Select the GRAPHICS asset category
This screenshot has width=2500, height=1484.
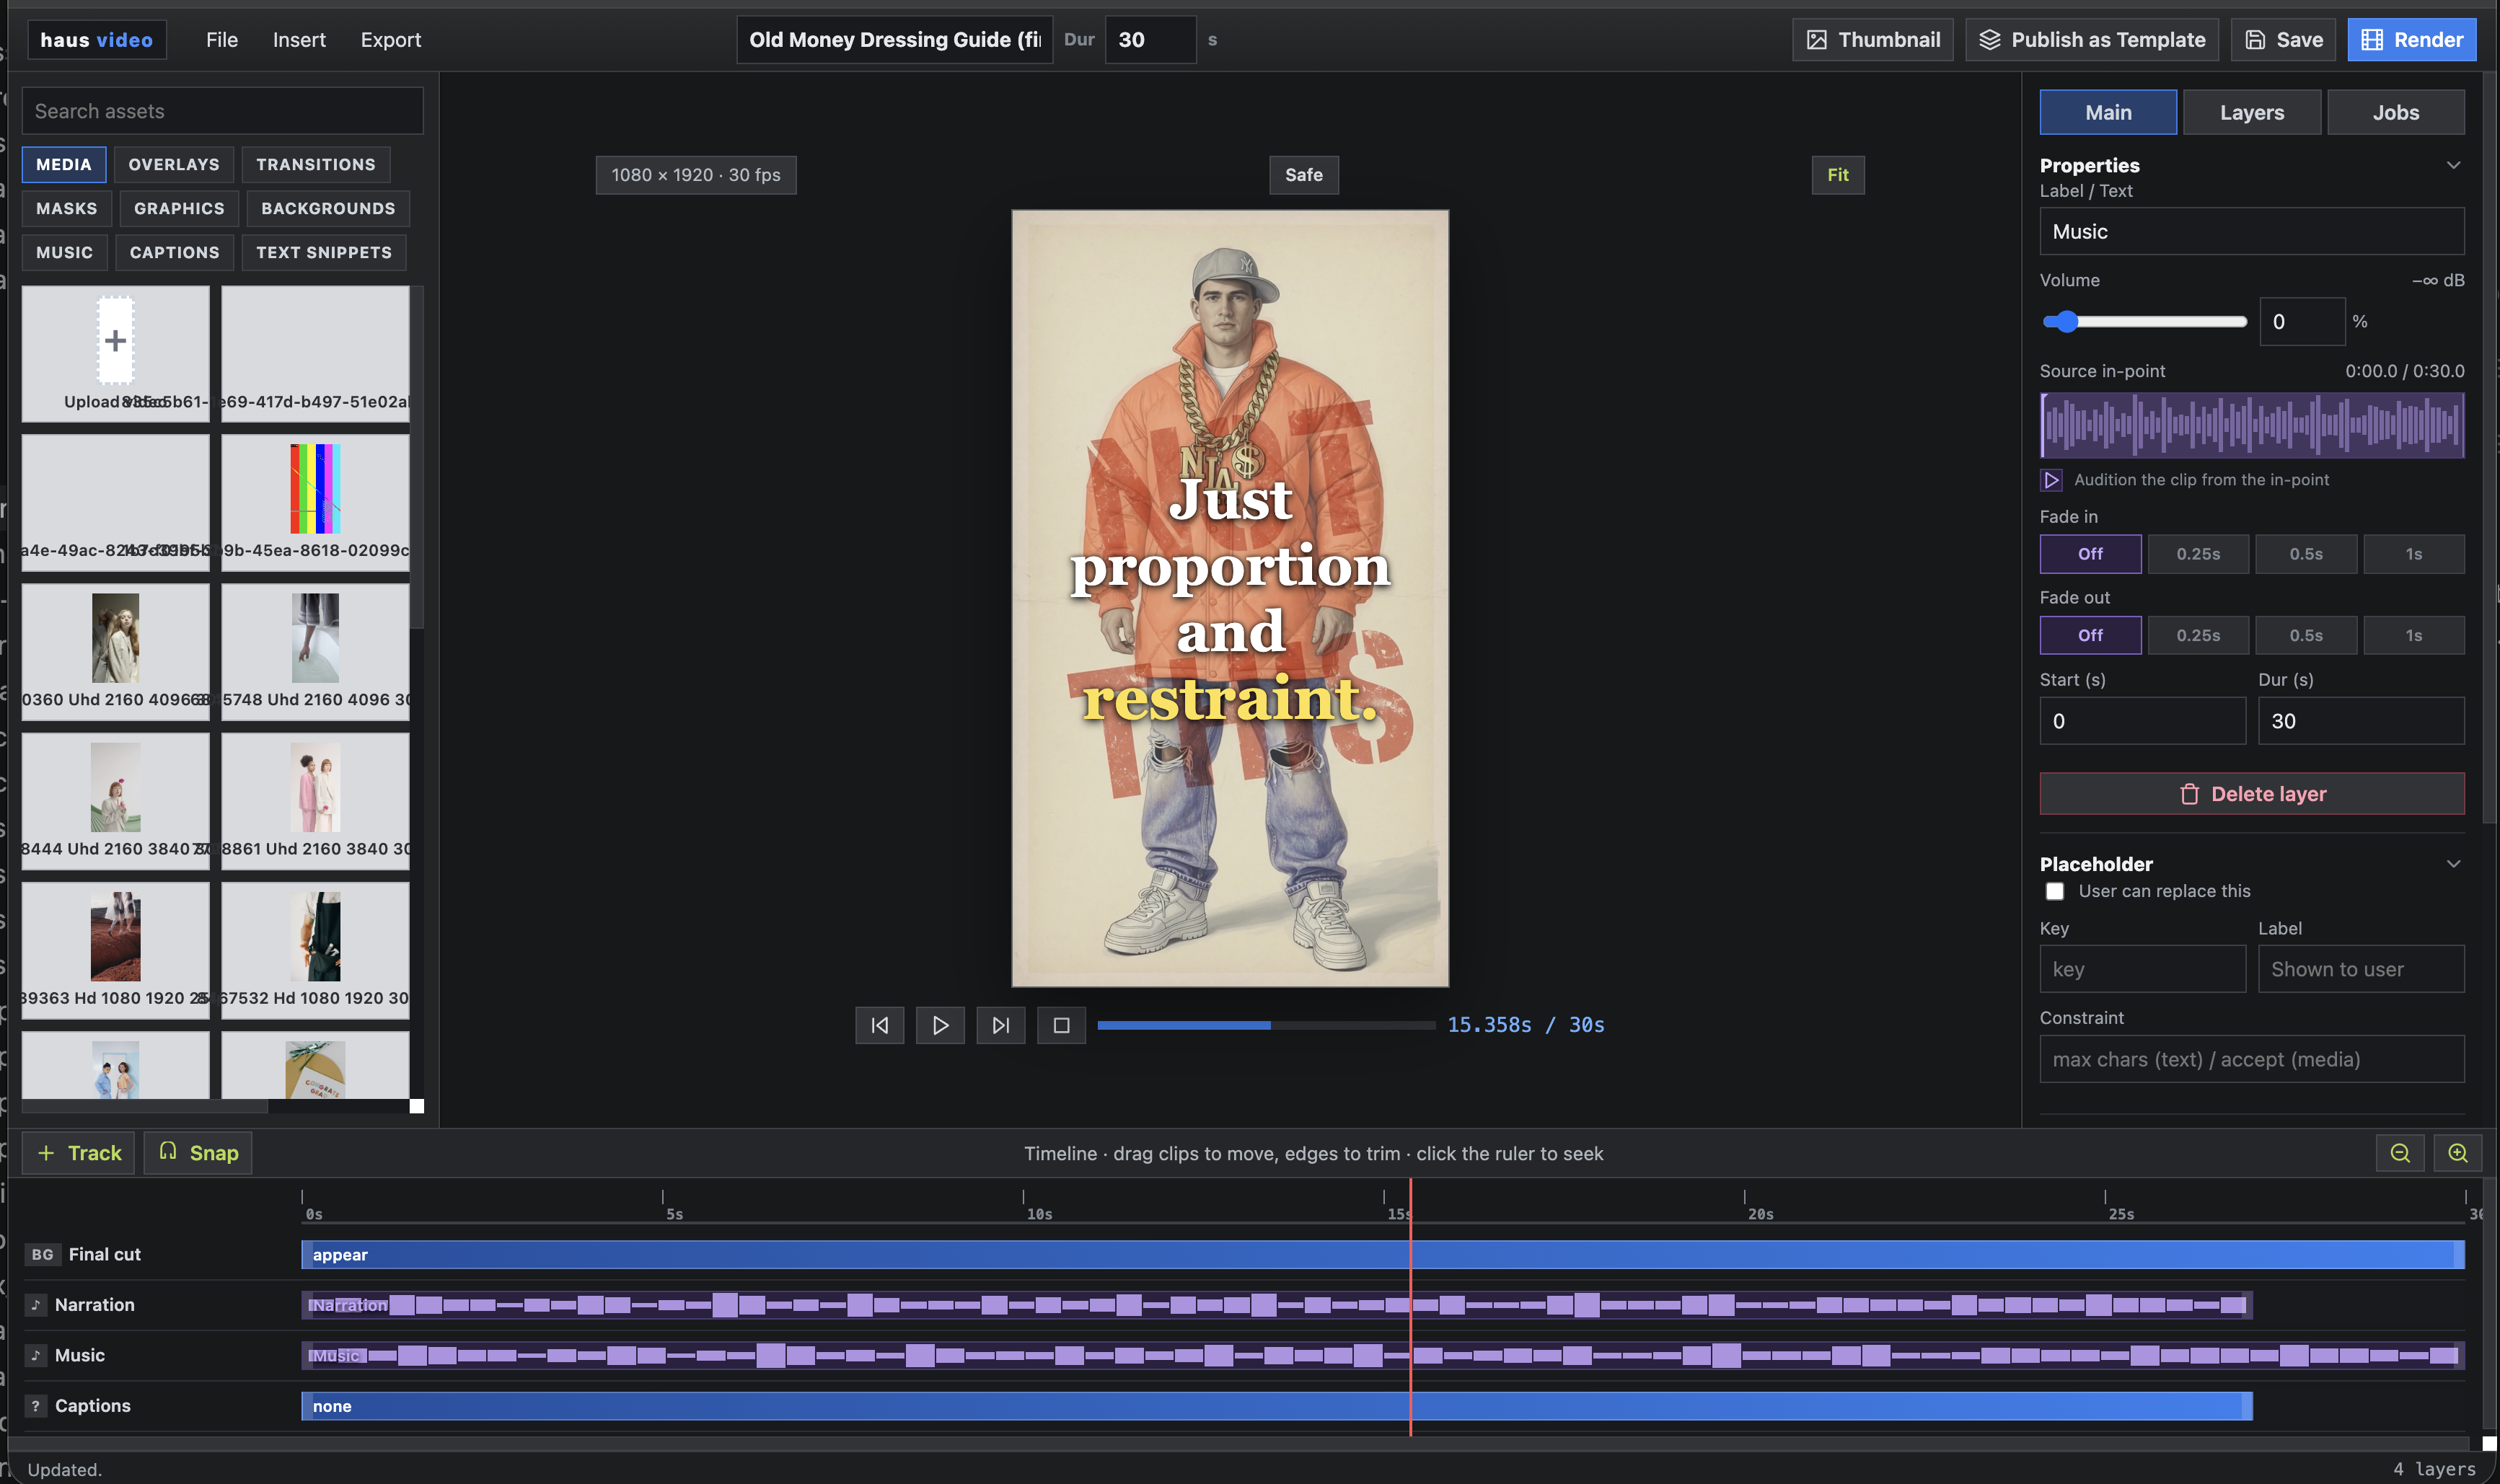pyautogui.click(x=179, y=209)
